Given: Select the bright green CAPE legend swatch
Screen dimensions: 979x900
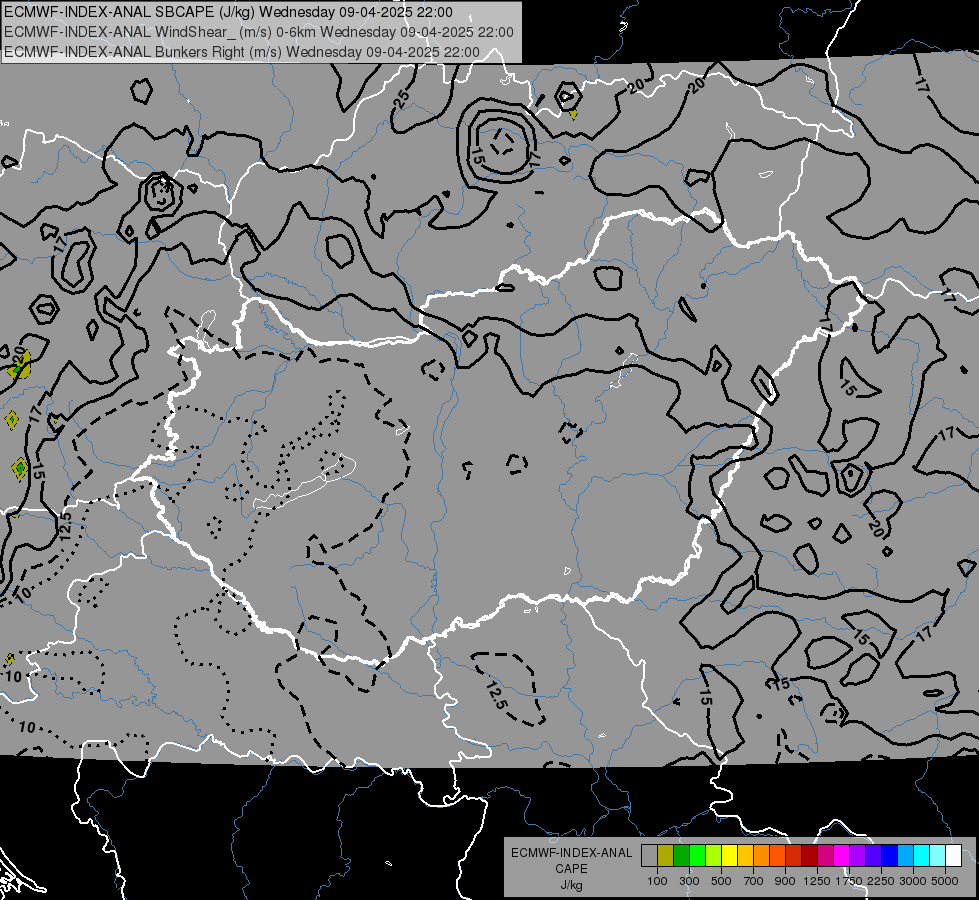Looking at the screenshot, I should [x=697, y=856].
